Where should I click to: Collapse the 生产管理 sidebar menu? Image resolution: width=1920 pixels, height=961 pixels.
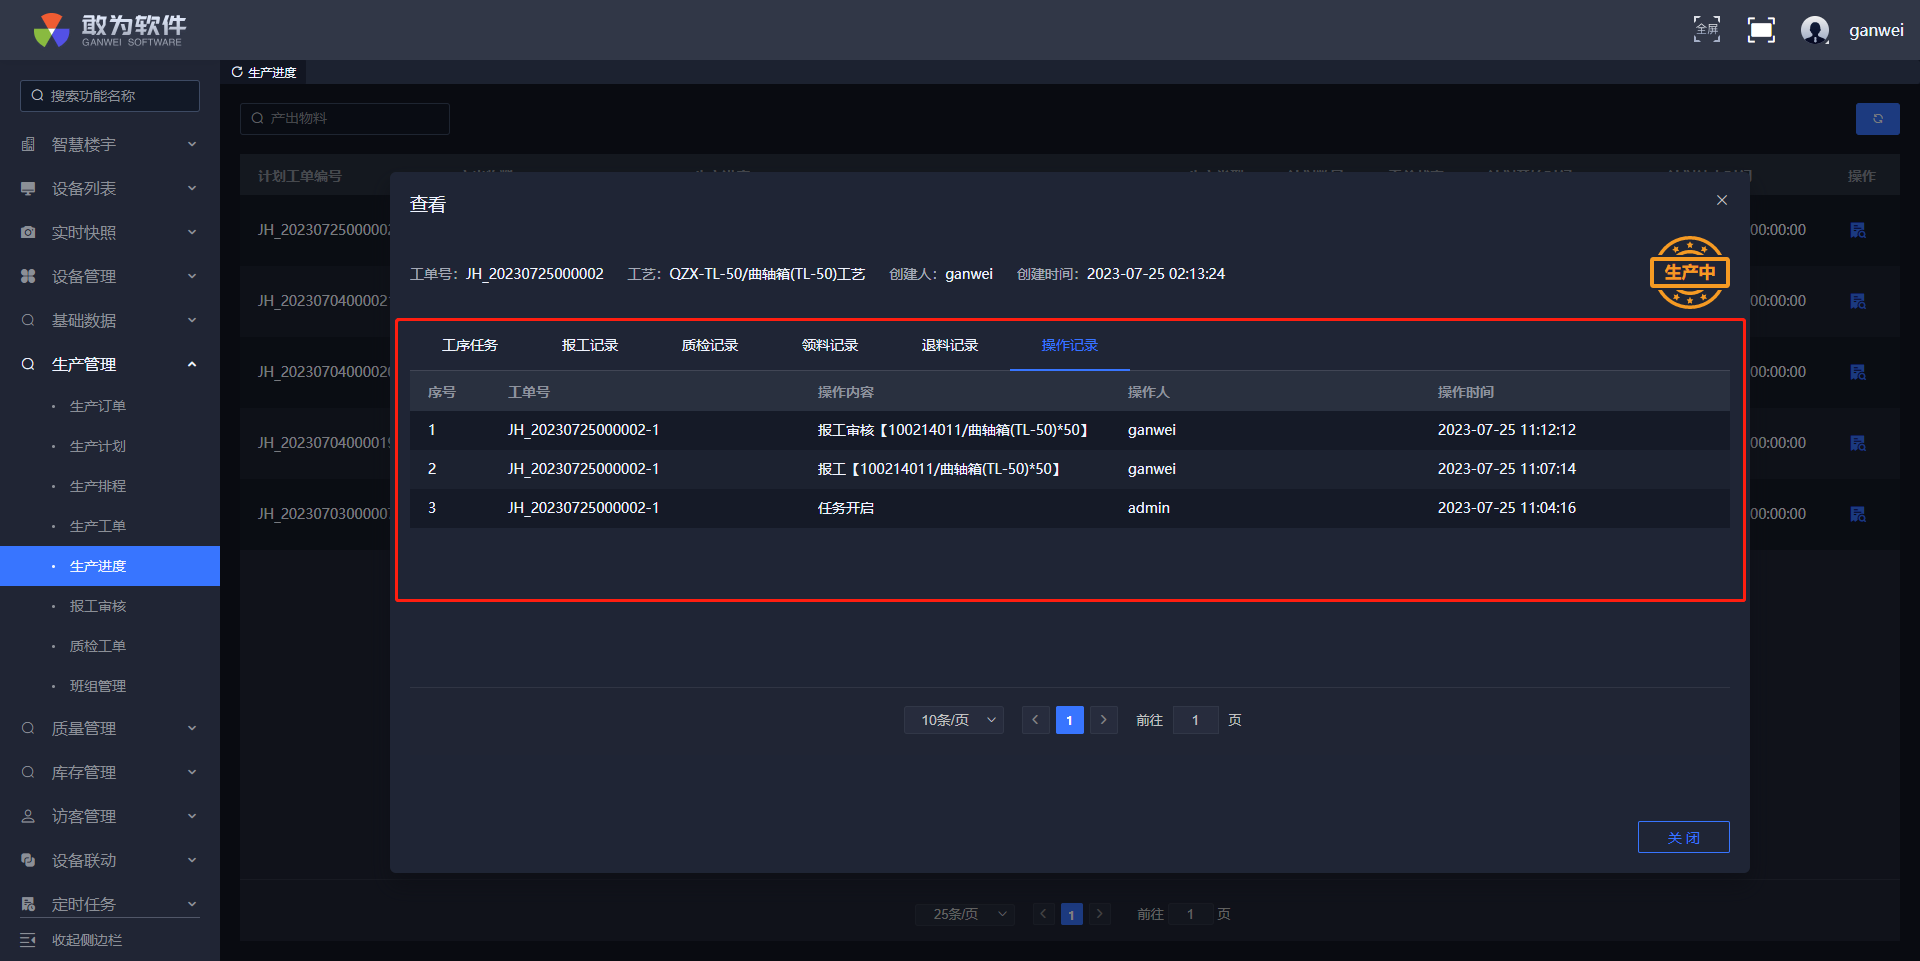pos(110,365)
